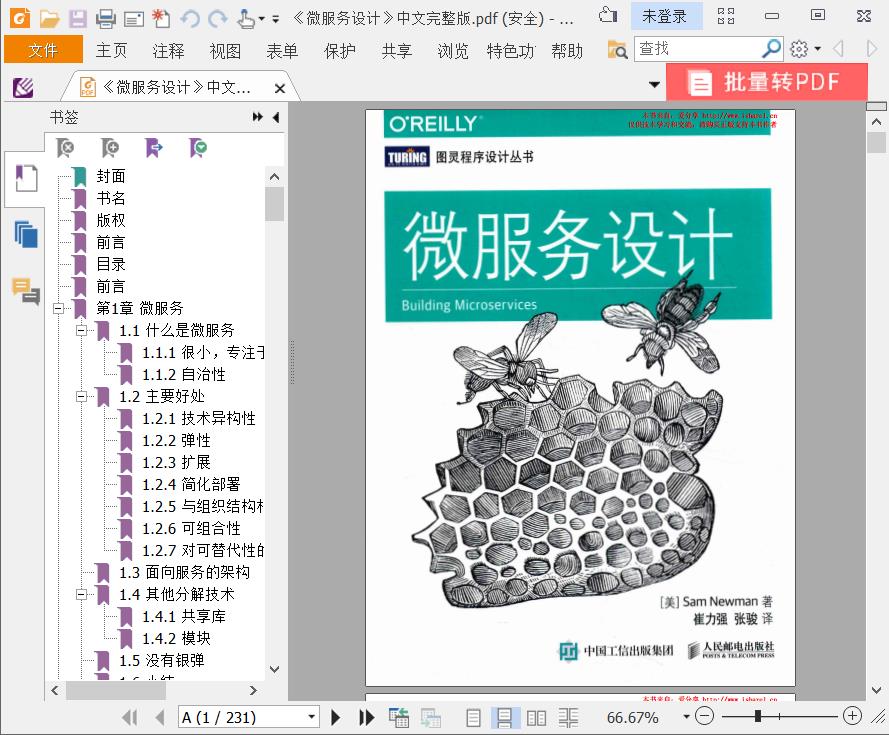Screen dimensions: 889x735
Task: Open the Bookmarks side panel icon
Action: tap(26, 178)
